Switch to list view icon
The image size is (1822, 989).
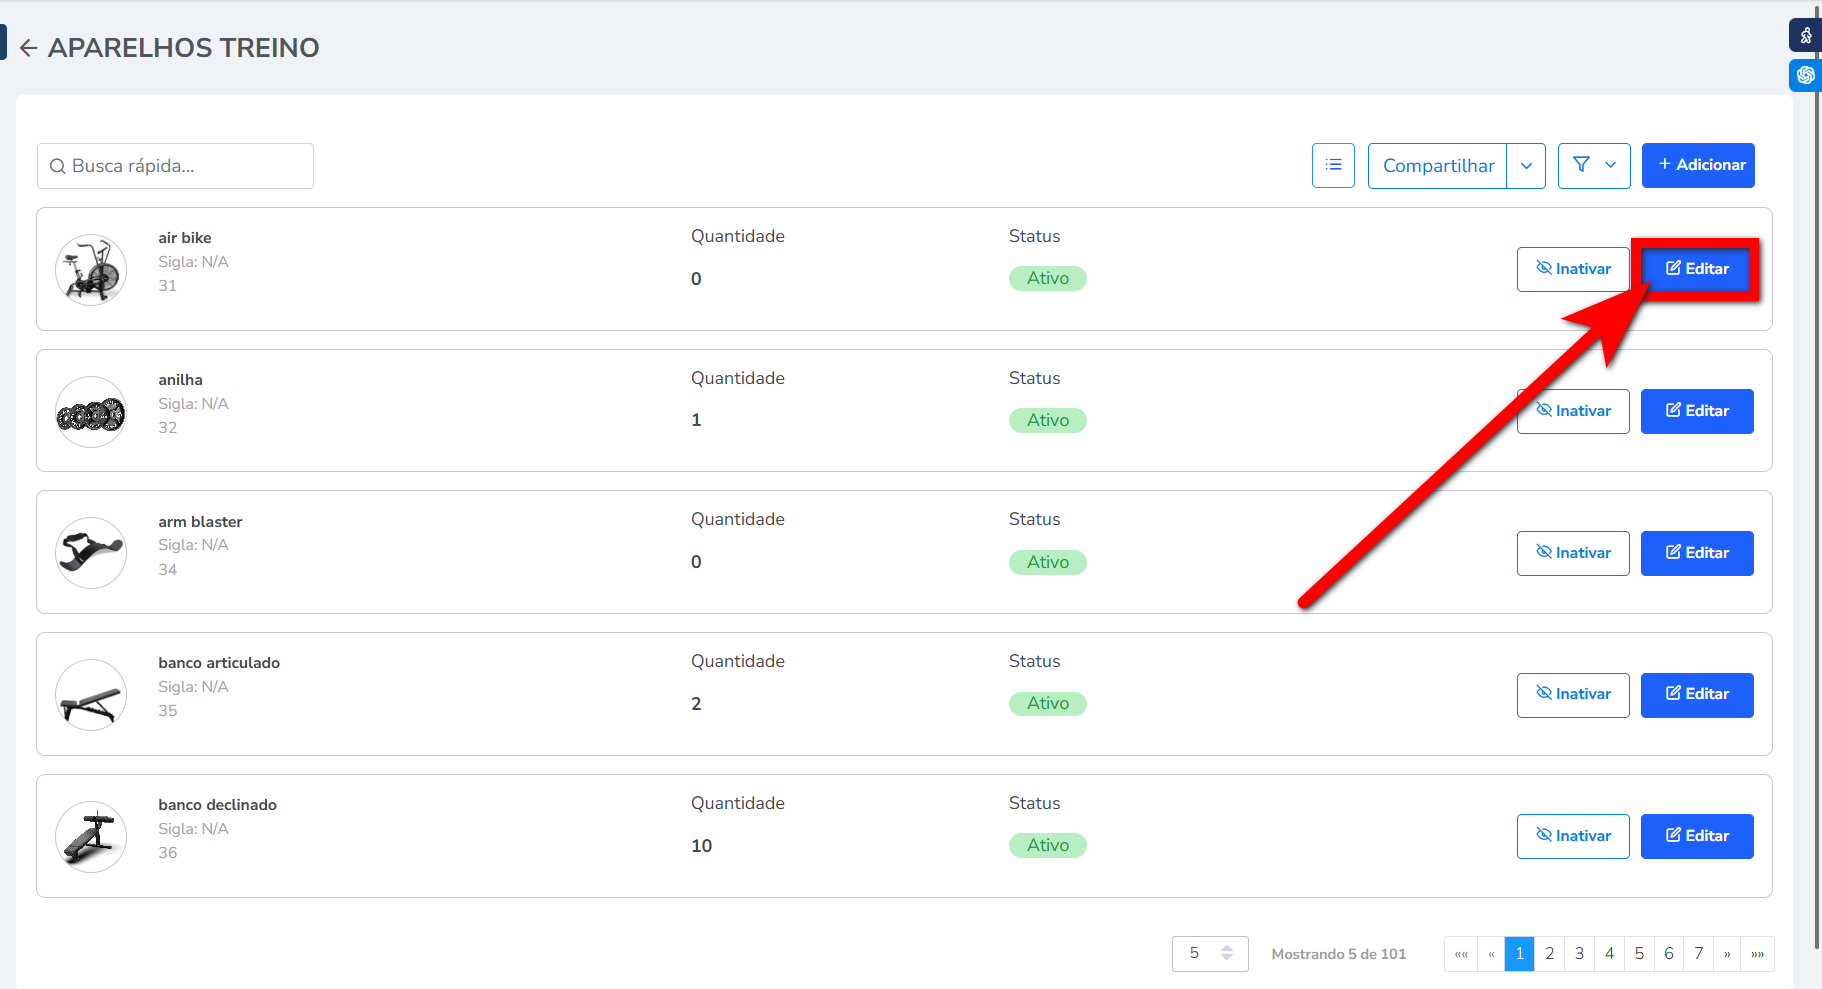point(1333,165)
